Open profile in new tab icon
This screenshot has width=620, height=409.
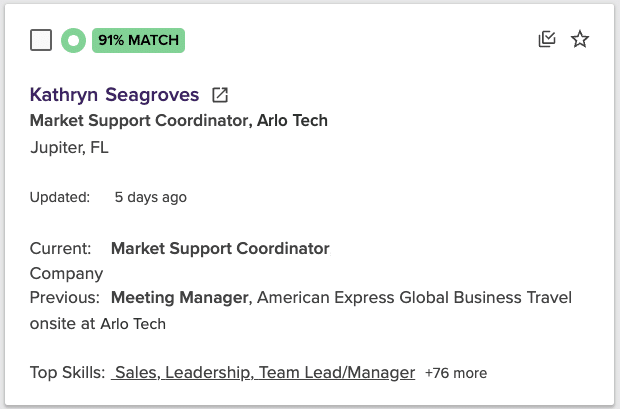point(220,95)
